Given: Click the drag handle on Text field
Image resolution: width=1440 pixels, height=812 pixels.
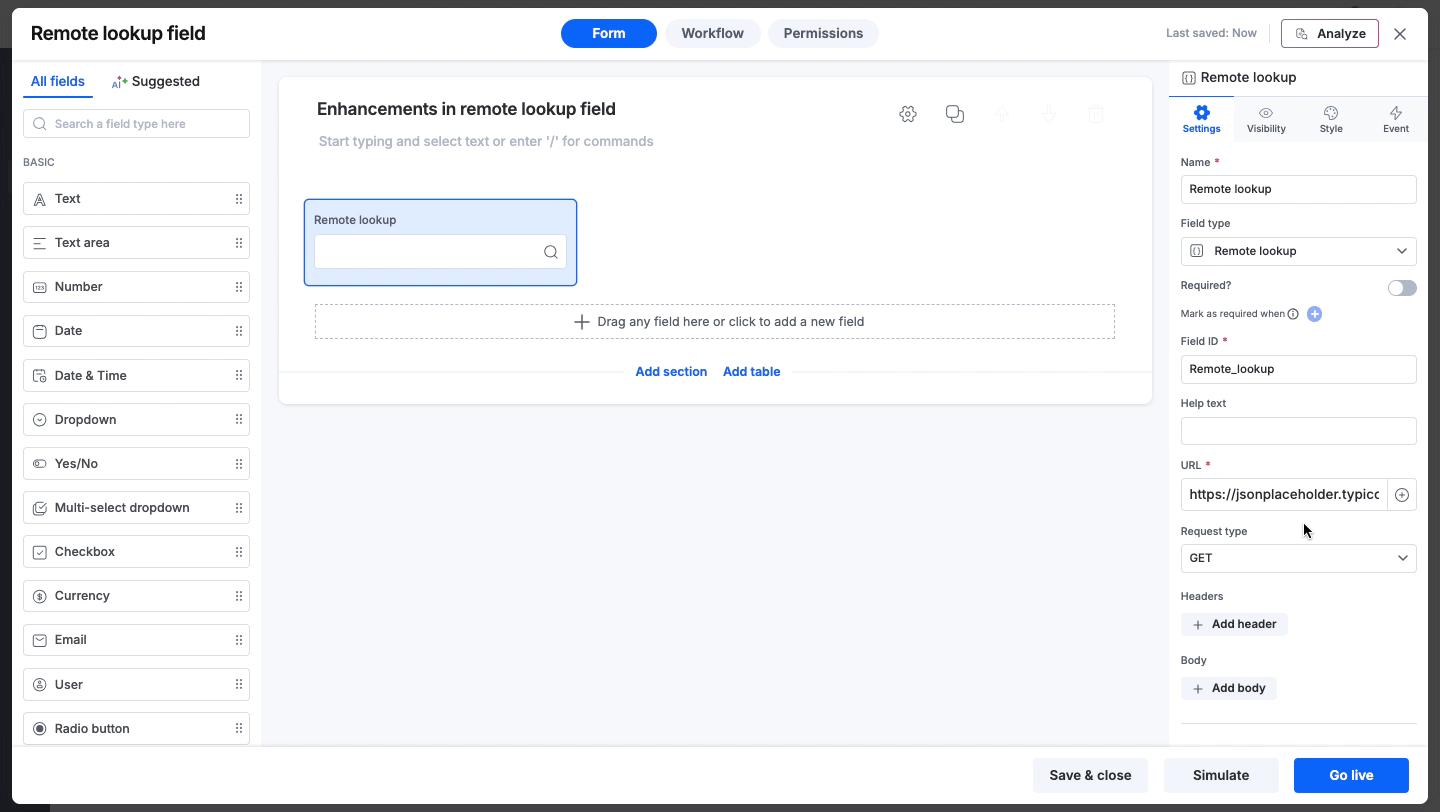Looking at the screenshot, I should tap(239, 199).
